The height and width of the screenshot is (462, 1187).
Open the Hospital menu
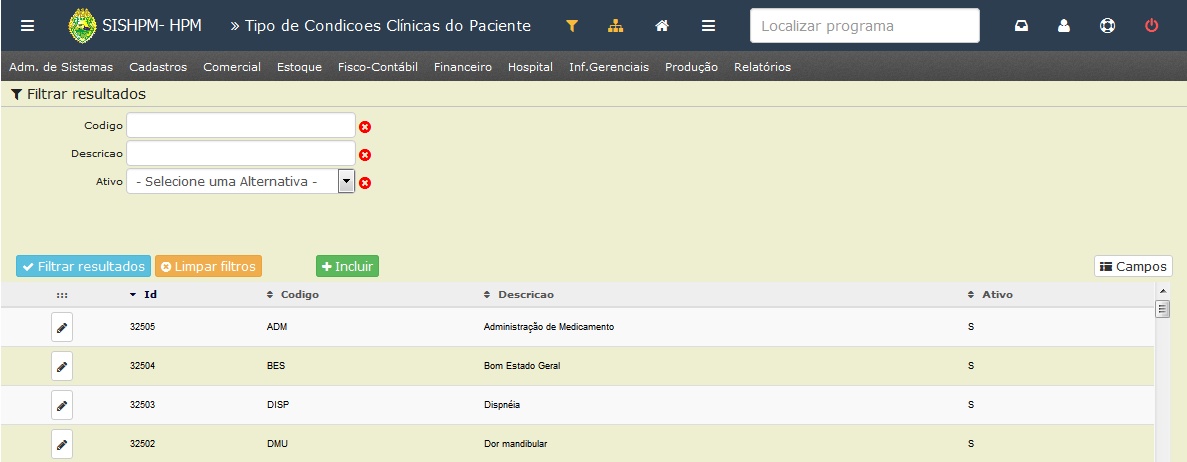point(530,67)
